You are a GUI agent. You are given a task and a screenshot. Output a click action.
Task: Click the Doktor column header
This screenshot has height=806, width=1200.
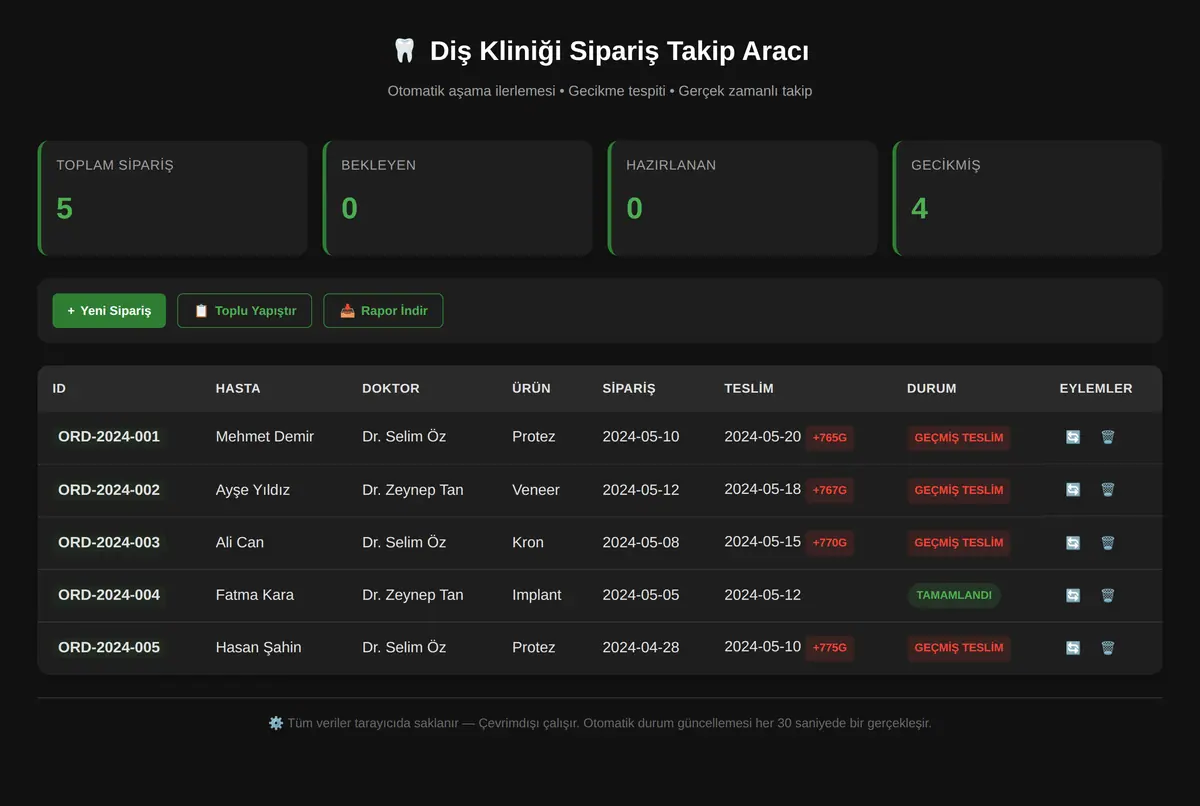[391, 388]
